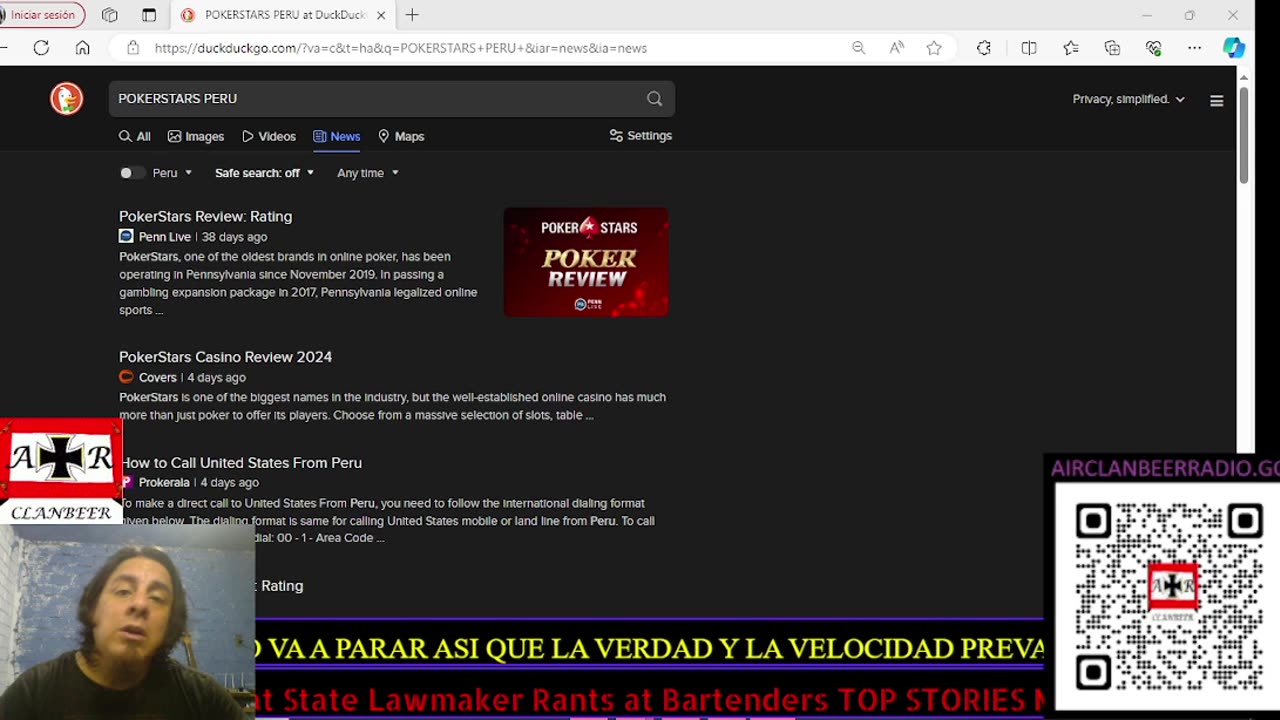Click the DuckDuckGo logo

pyautogui.click(x=66, y=98)
